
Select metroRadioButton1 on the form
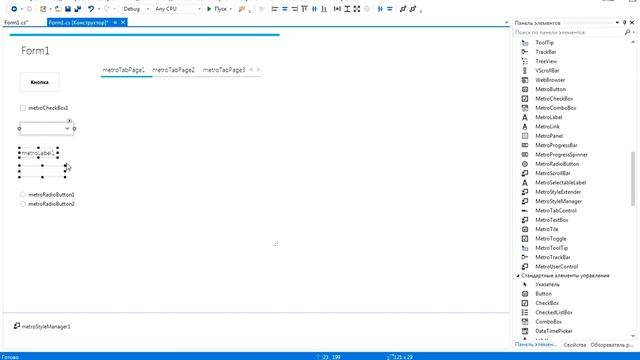pos(47,195)
